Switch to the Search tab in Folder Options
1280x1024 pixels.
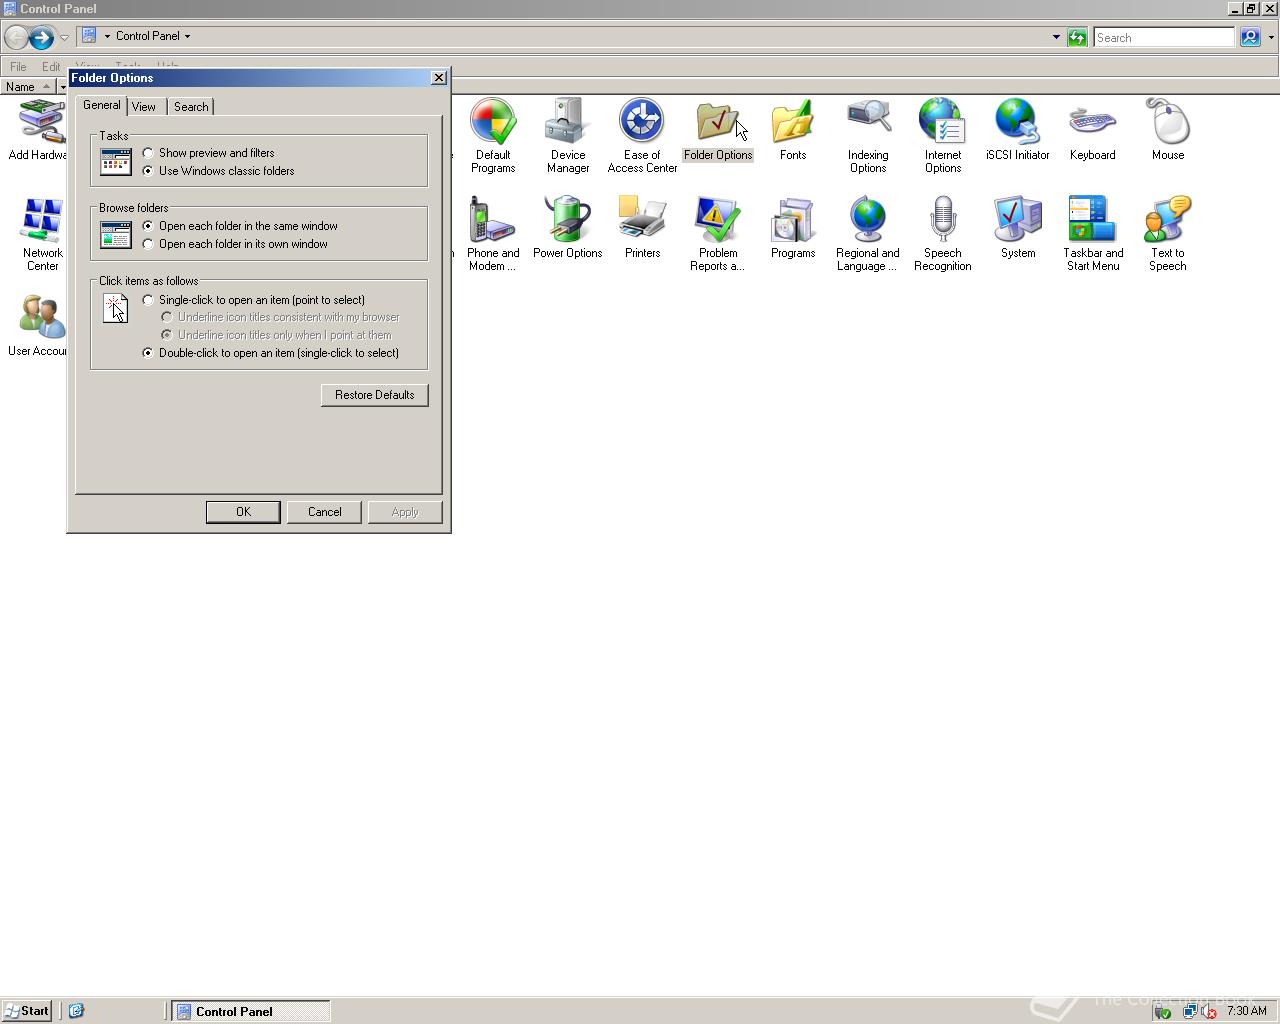coord(191,107)
